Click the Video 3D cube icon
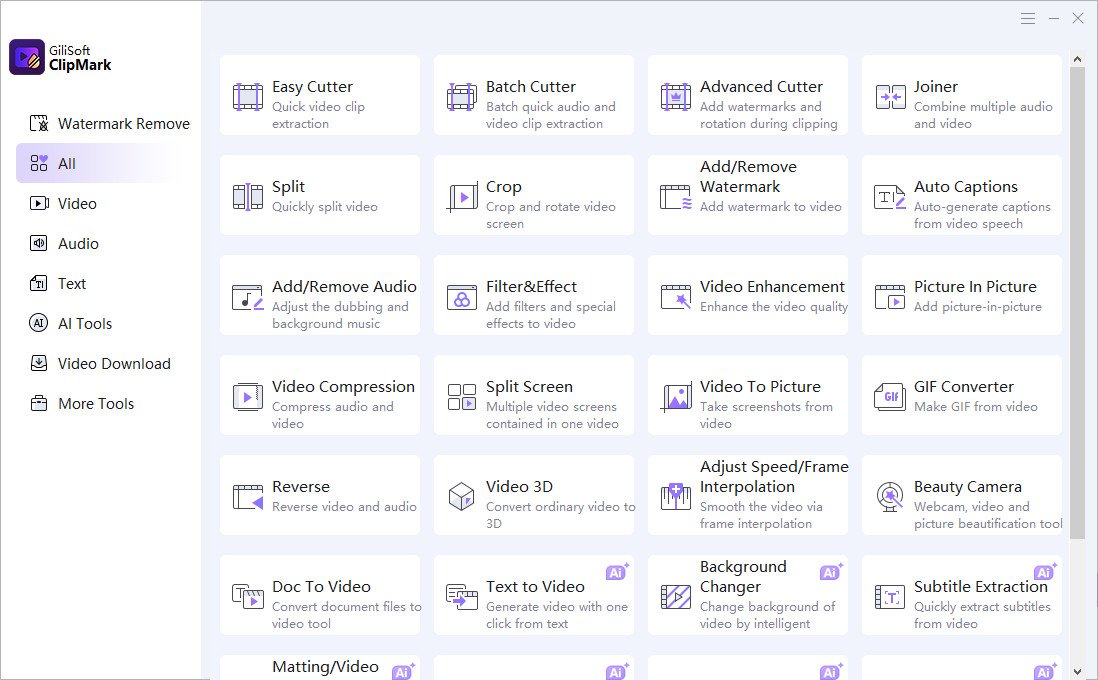The height and width of the screenshot is (680, 1098). tap(462, 496)
